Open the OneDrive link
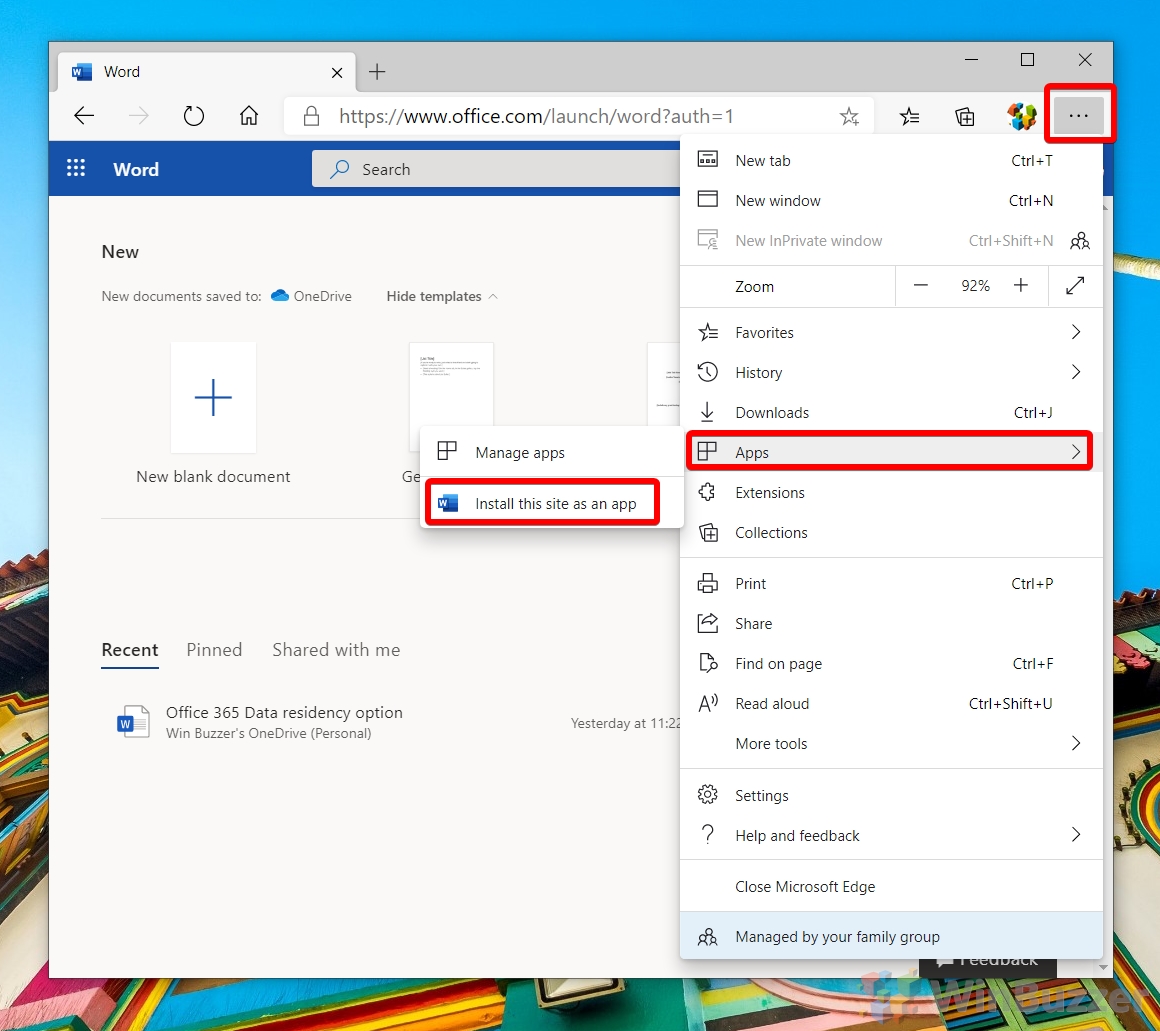 (320, 296)
